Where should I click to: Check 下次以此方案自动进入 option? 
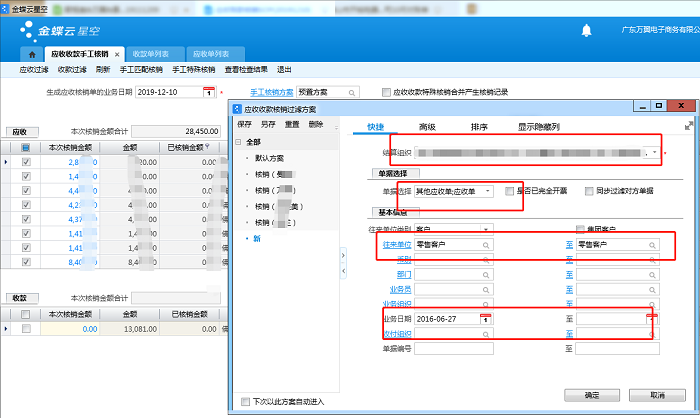coord(247,402)
